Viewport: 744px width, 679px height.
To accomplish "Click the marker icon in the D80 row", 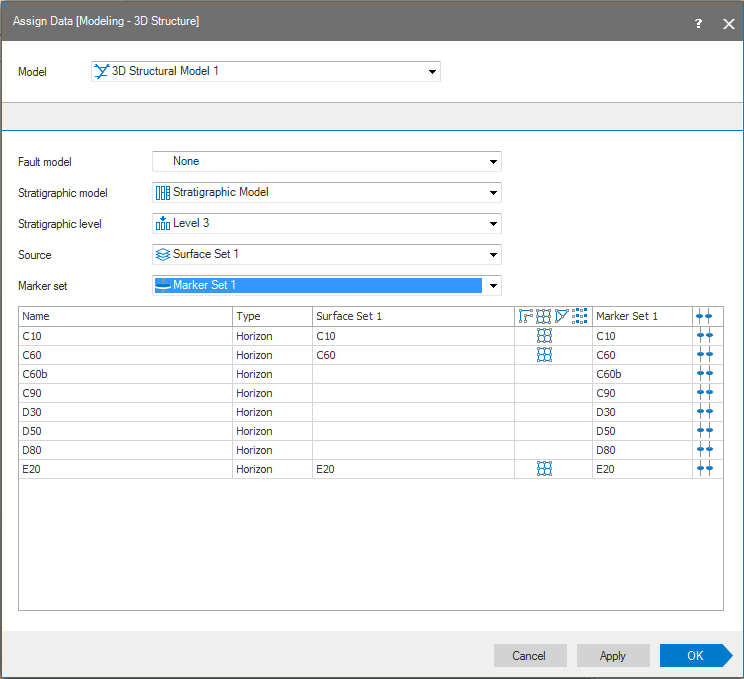I will [x=705, y=450].
